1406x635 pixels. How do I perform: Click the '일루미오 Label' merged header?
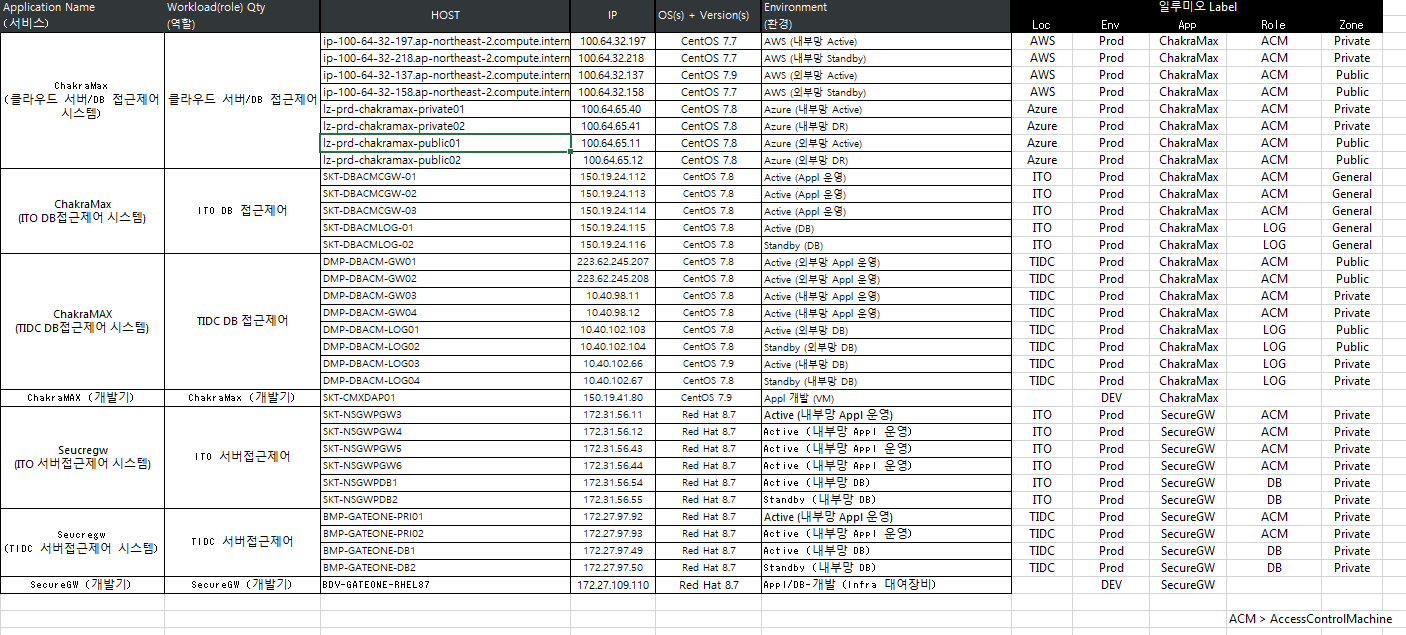click(x=1197, y=8)
